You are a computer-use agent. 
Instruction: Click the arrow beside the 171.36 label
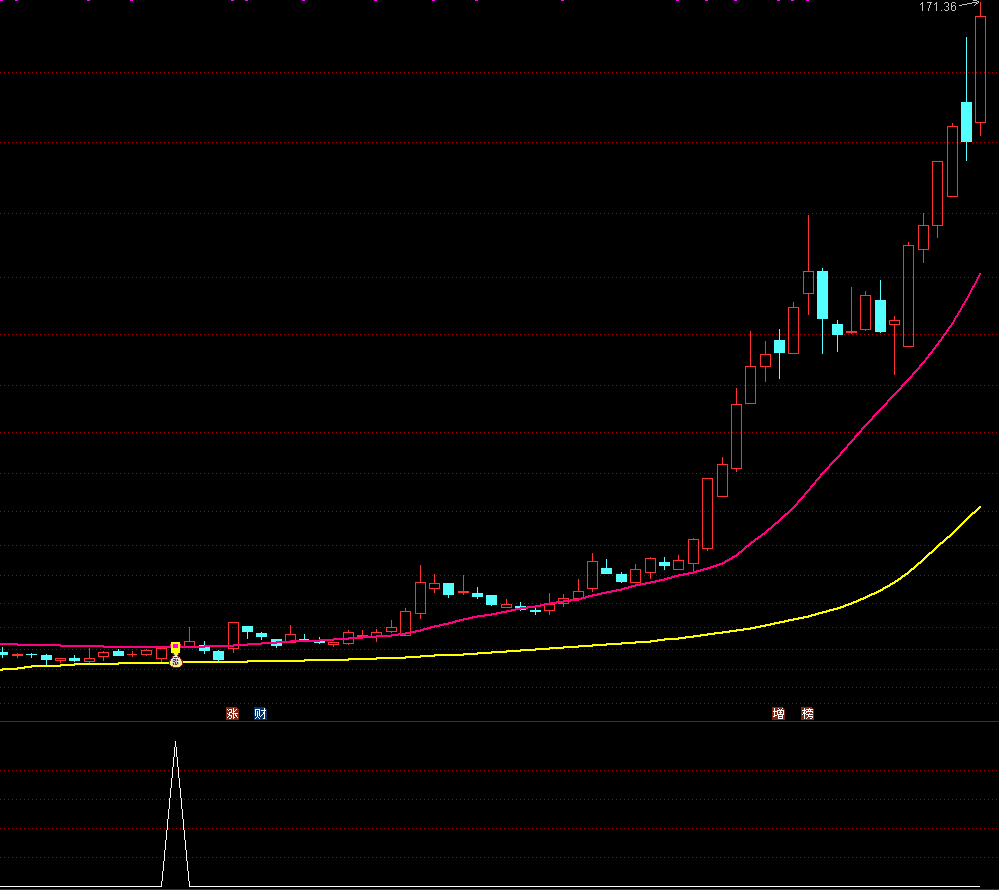(968, 5)
